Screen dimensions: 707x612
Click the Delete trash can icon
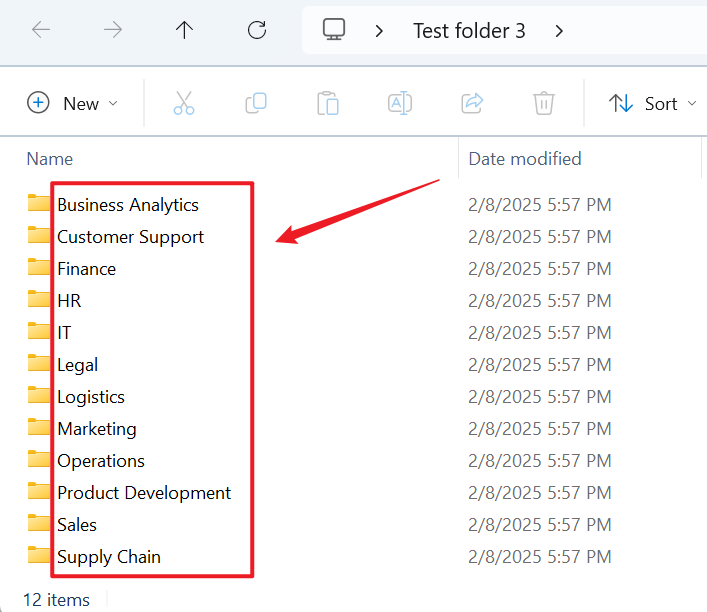(x=544, y=103)
